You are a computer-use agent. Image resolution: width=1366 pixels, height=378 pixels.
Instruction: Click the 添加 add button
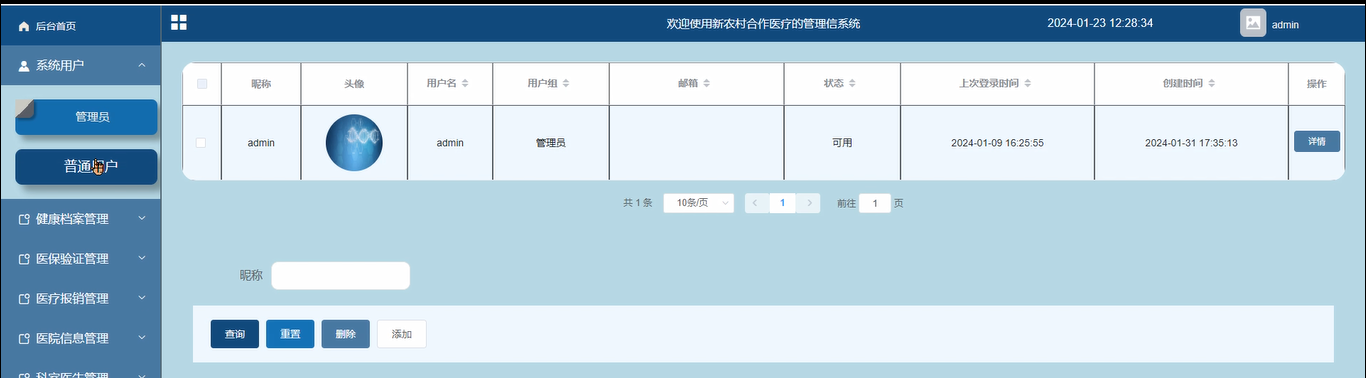point(402,334)
